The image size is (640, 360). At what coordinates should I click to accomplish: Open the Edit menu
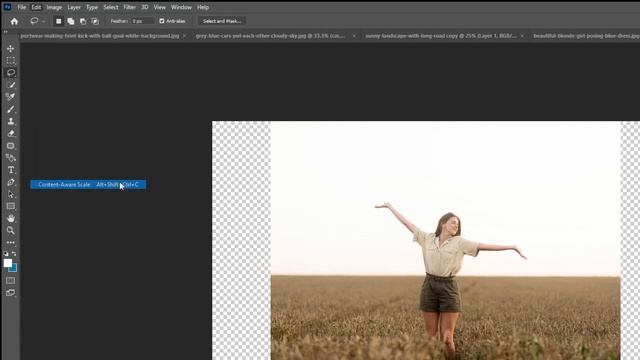(x=36, y=7)
